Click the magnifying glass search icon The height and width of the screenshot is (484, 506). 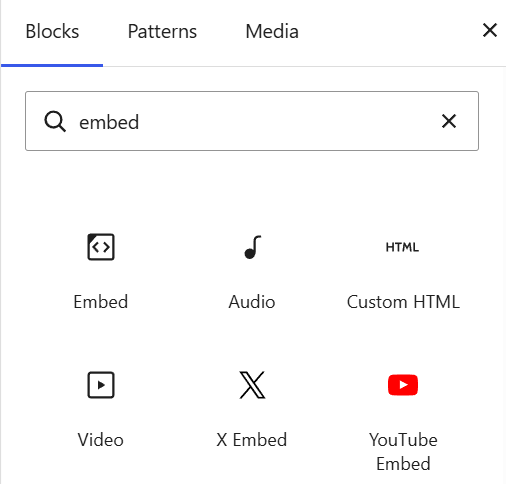(x=55, y=122)
